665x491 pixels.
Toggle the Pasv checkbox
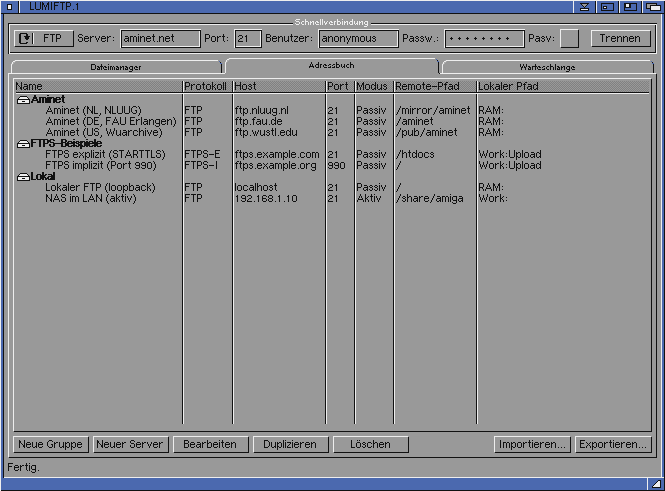click(569, 39)
